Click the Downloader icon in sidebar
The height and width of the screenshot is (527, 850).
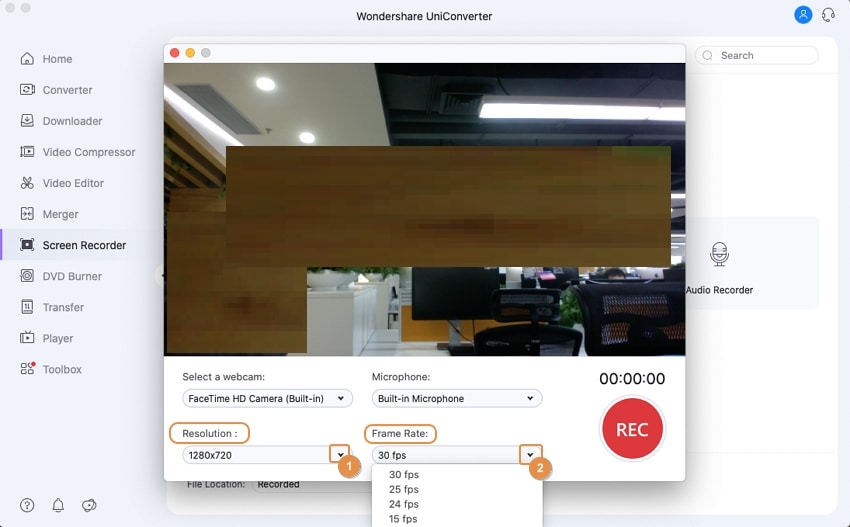coord(27,120)
